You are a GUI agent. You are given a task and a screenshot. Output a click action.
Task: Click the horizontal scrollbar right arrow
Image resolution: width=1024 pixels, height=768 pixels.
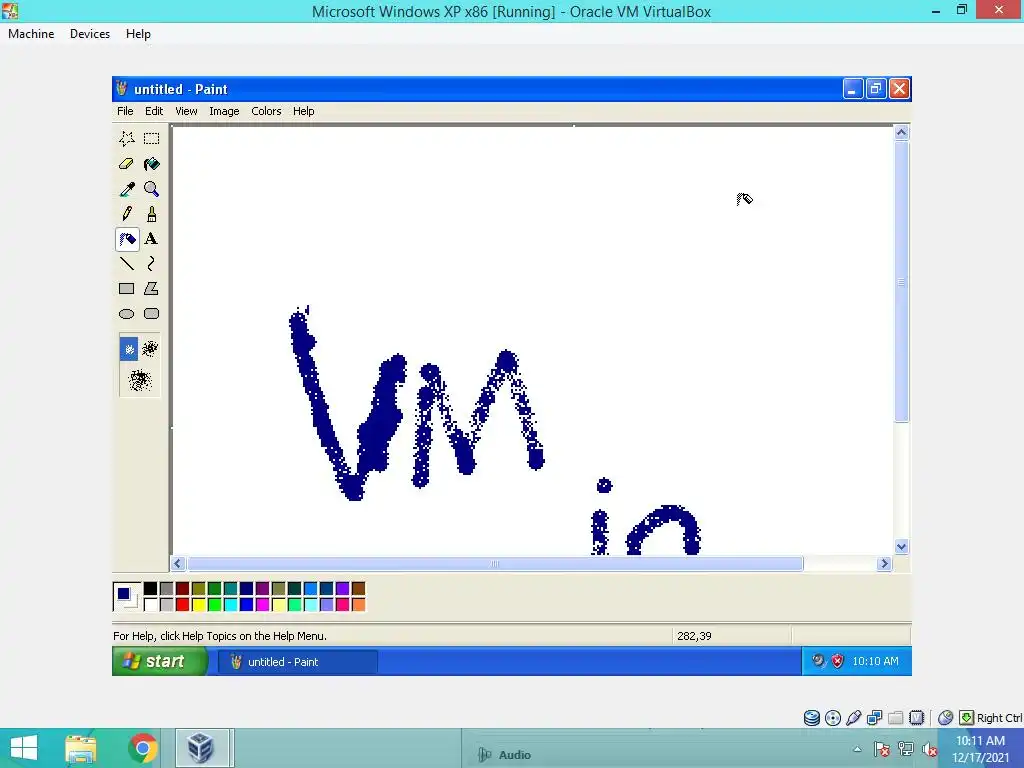pos(884,564)
